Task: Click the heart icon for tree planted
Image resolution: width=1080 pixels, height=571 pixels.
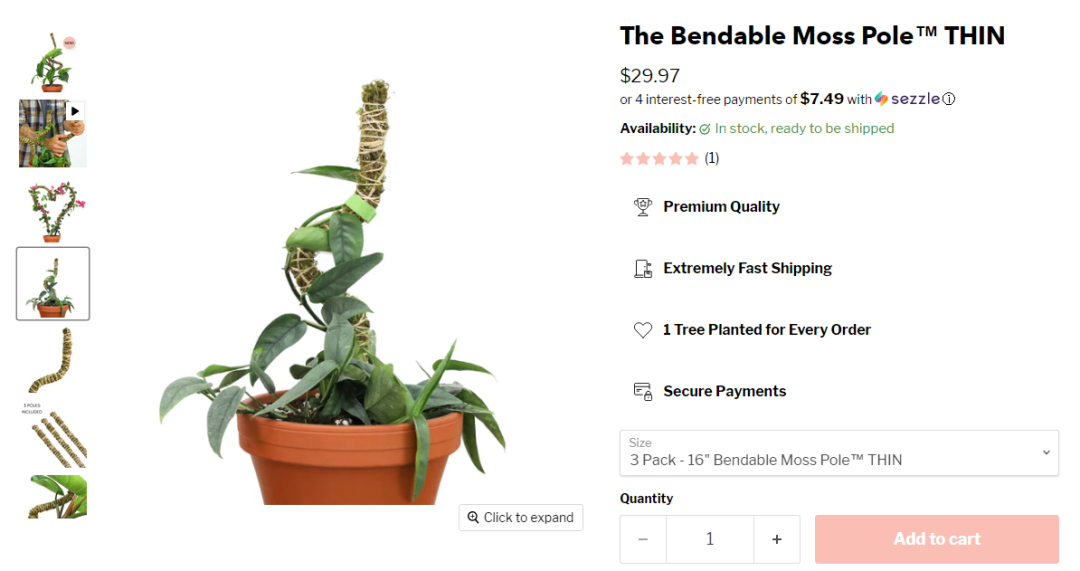Action: pos(643,330)
